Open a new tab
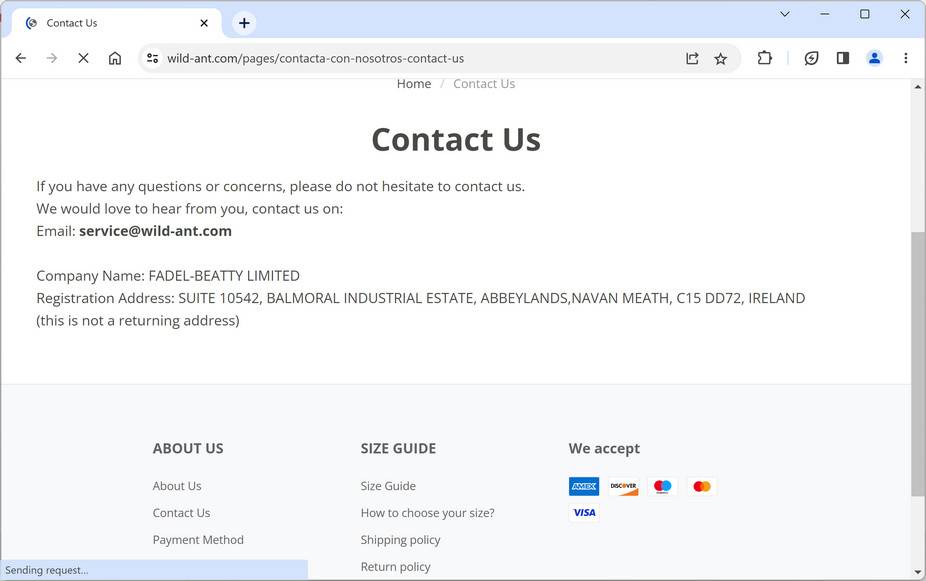This screenshot has height=581, width=926. (x=244, y=23)
